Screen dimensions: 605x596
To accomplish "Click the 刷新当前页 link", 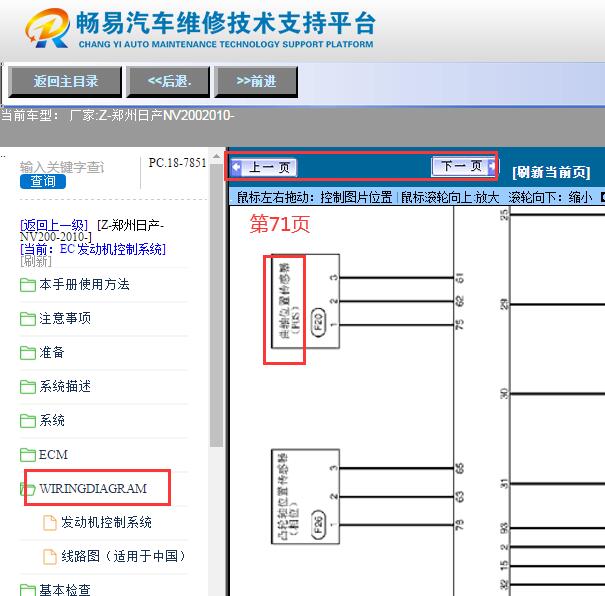I will point(551,172).
